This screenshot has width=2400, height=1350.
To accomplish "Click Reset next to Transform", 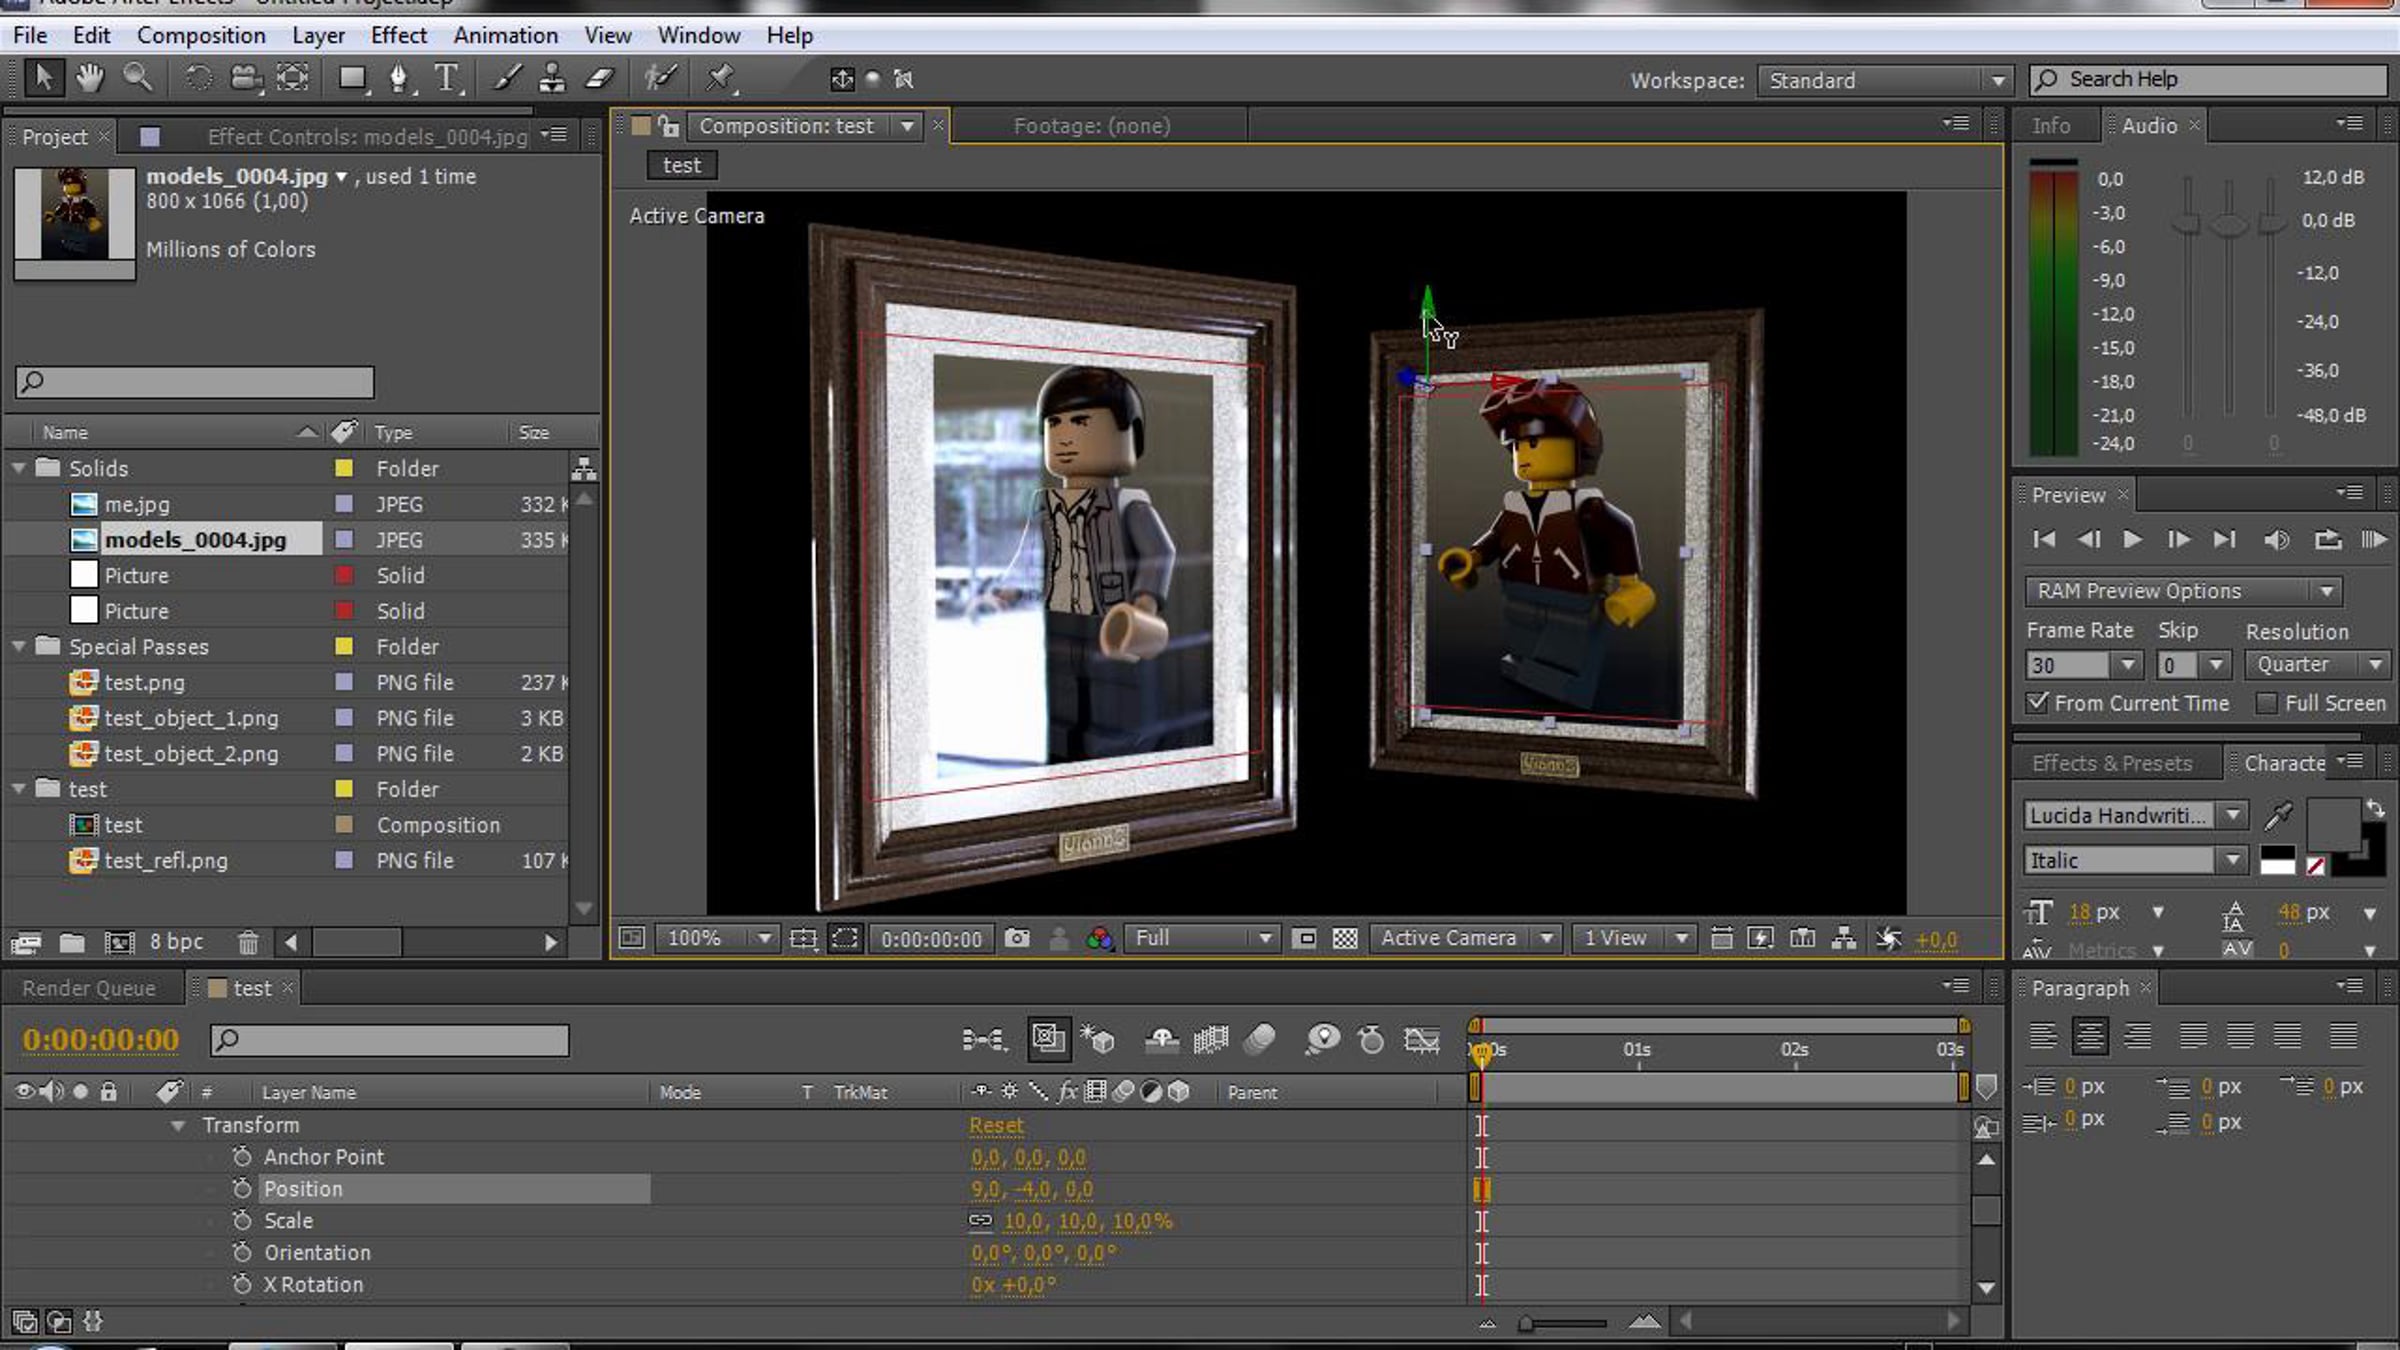I will coord(996,1125).
